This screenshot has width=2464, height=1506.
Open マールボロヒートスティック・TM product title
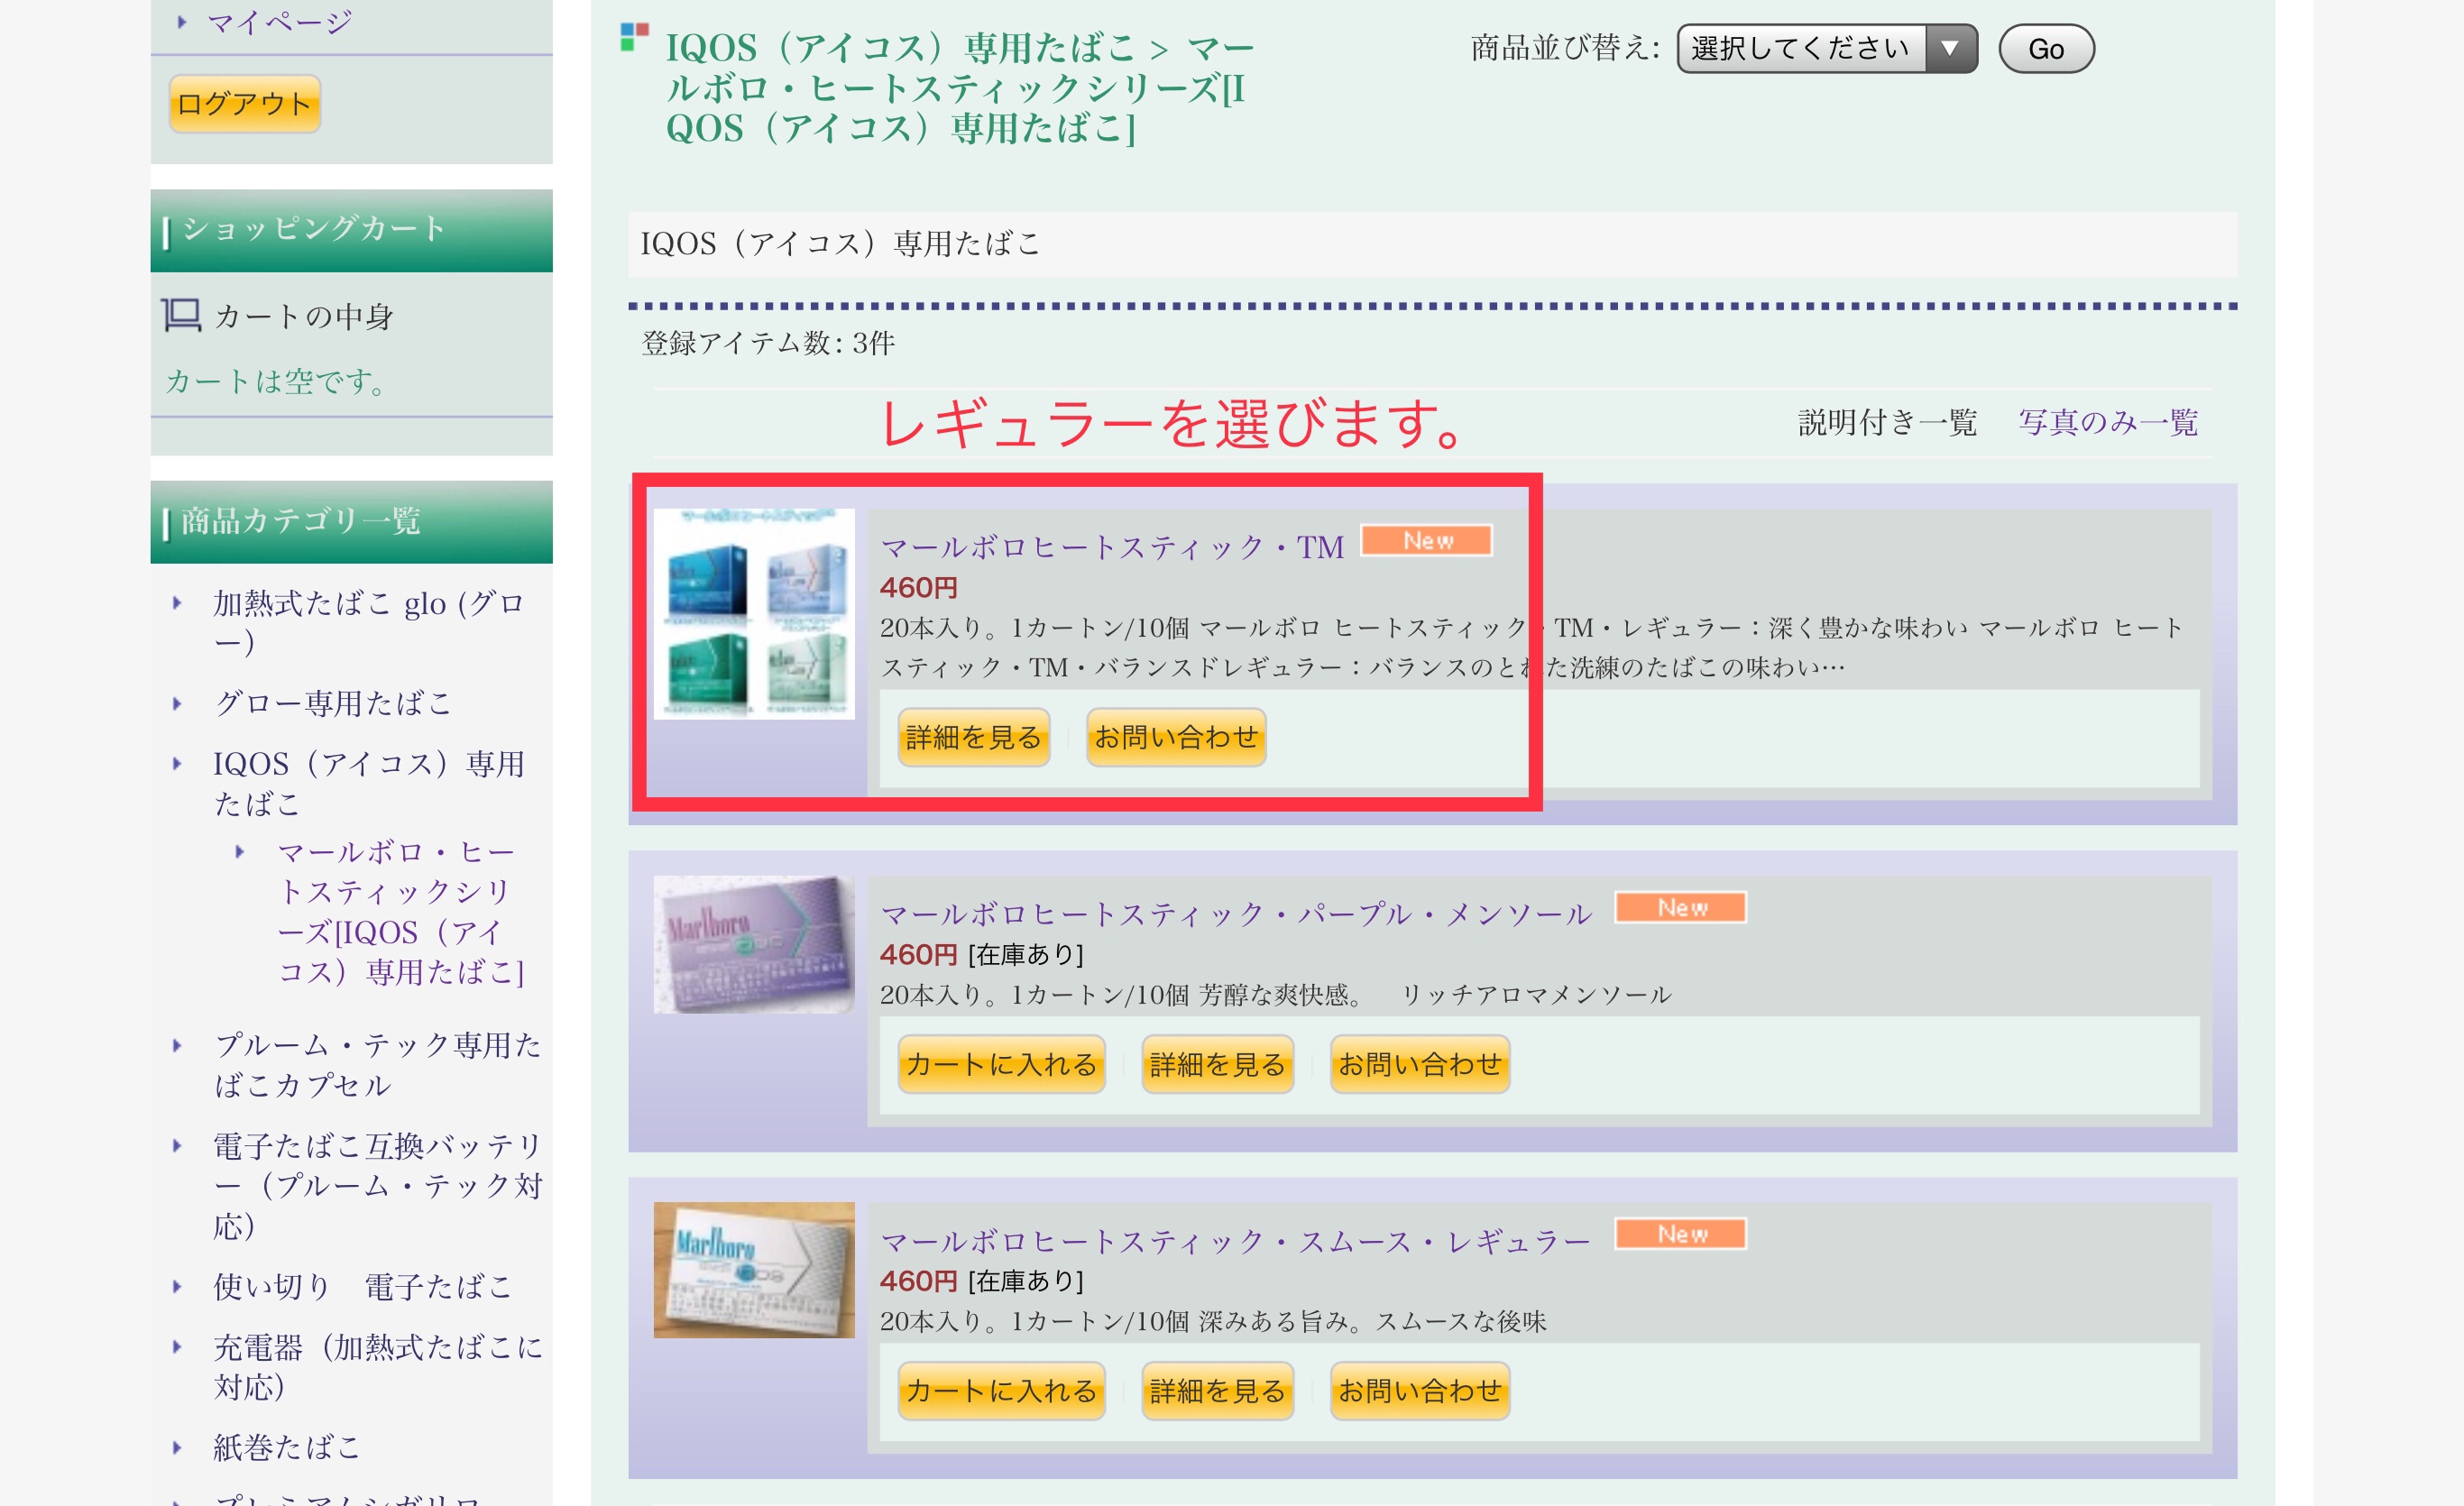tap(1111, 547)
